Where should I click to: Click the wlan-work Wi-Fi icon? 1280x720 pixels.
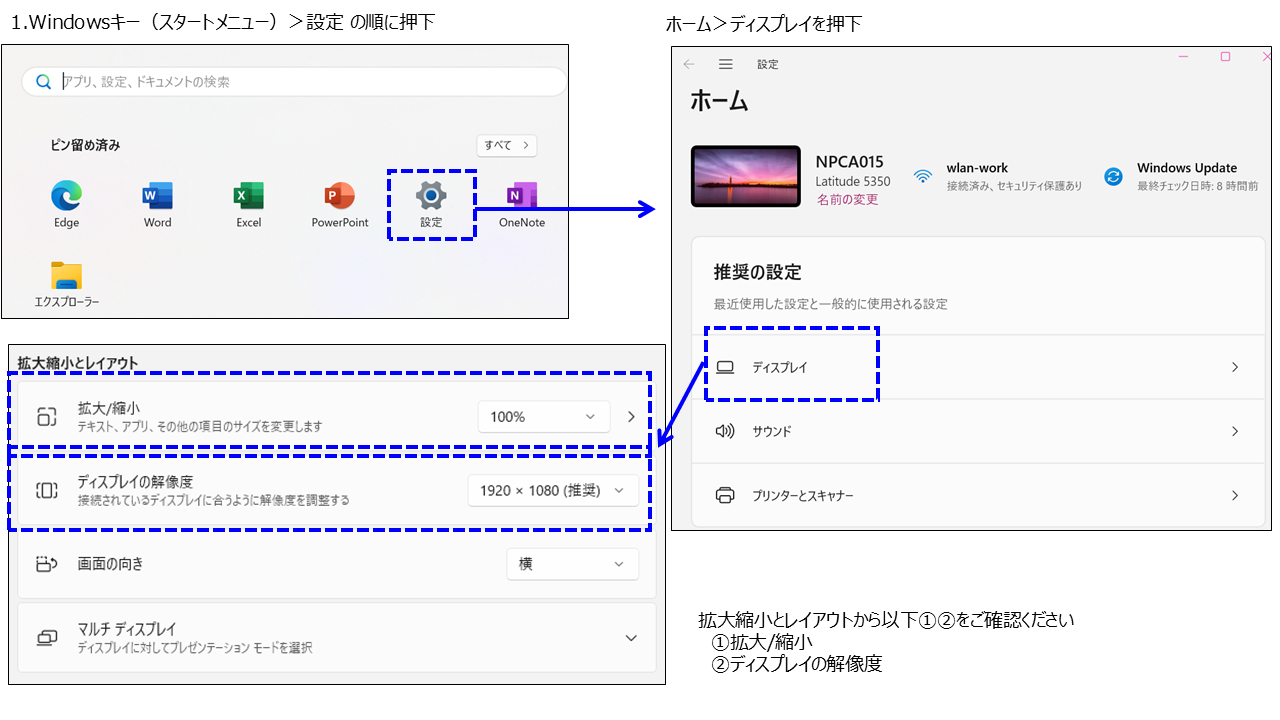922,177
